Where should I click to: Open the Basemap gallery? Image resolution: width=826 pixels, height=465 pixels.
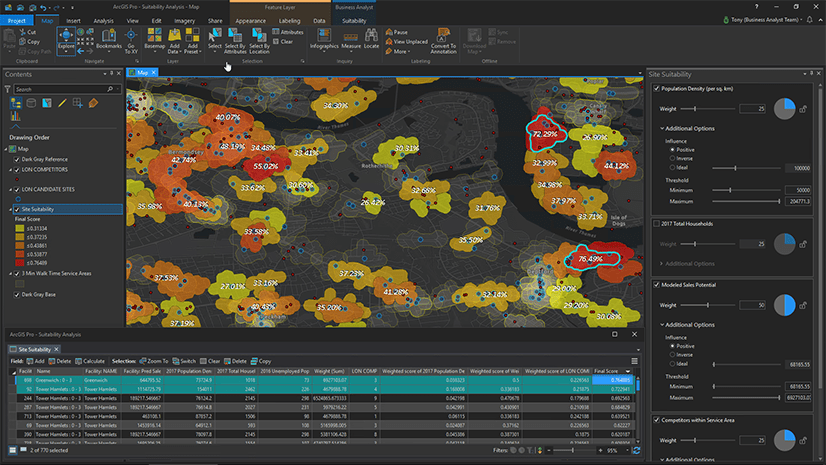154,41
